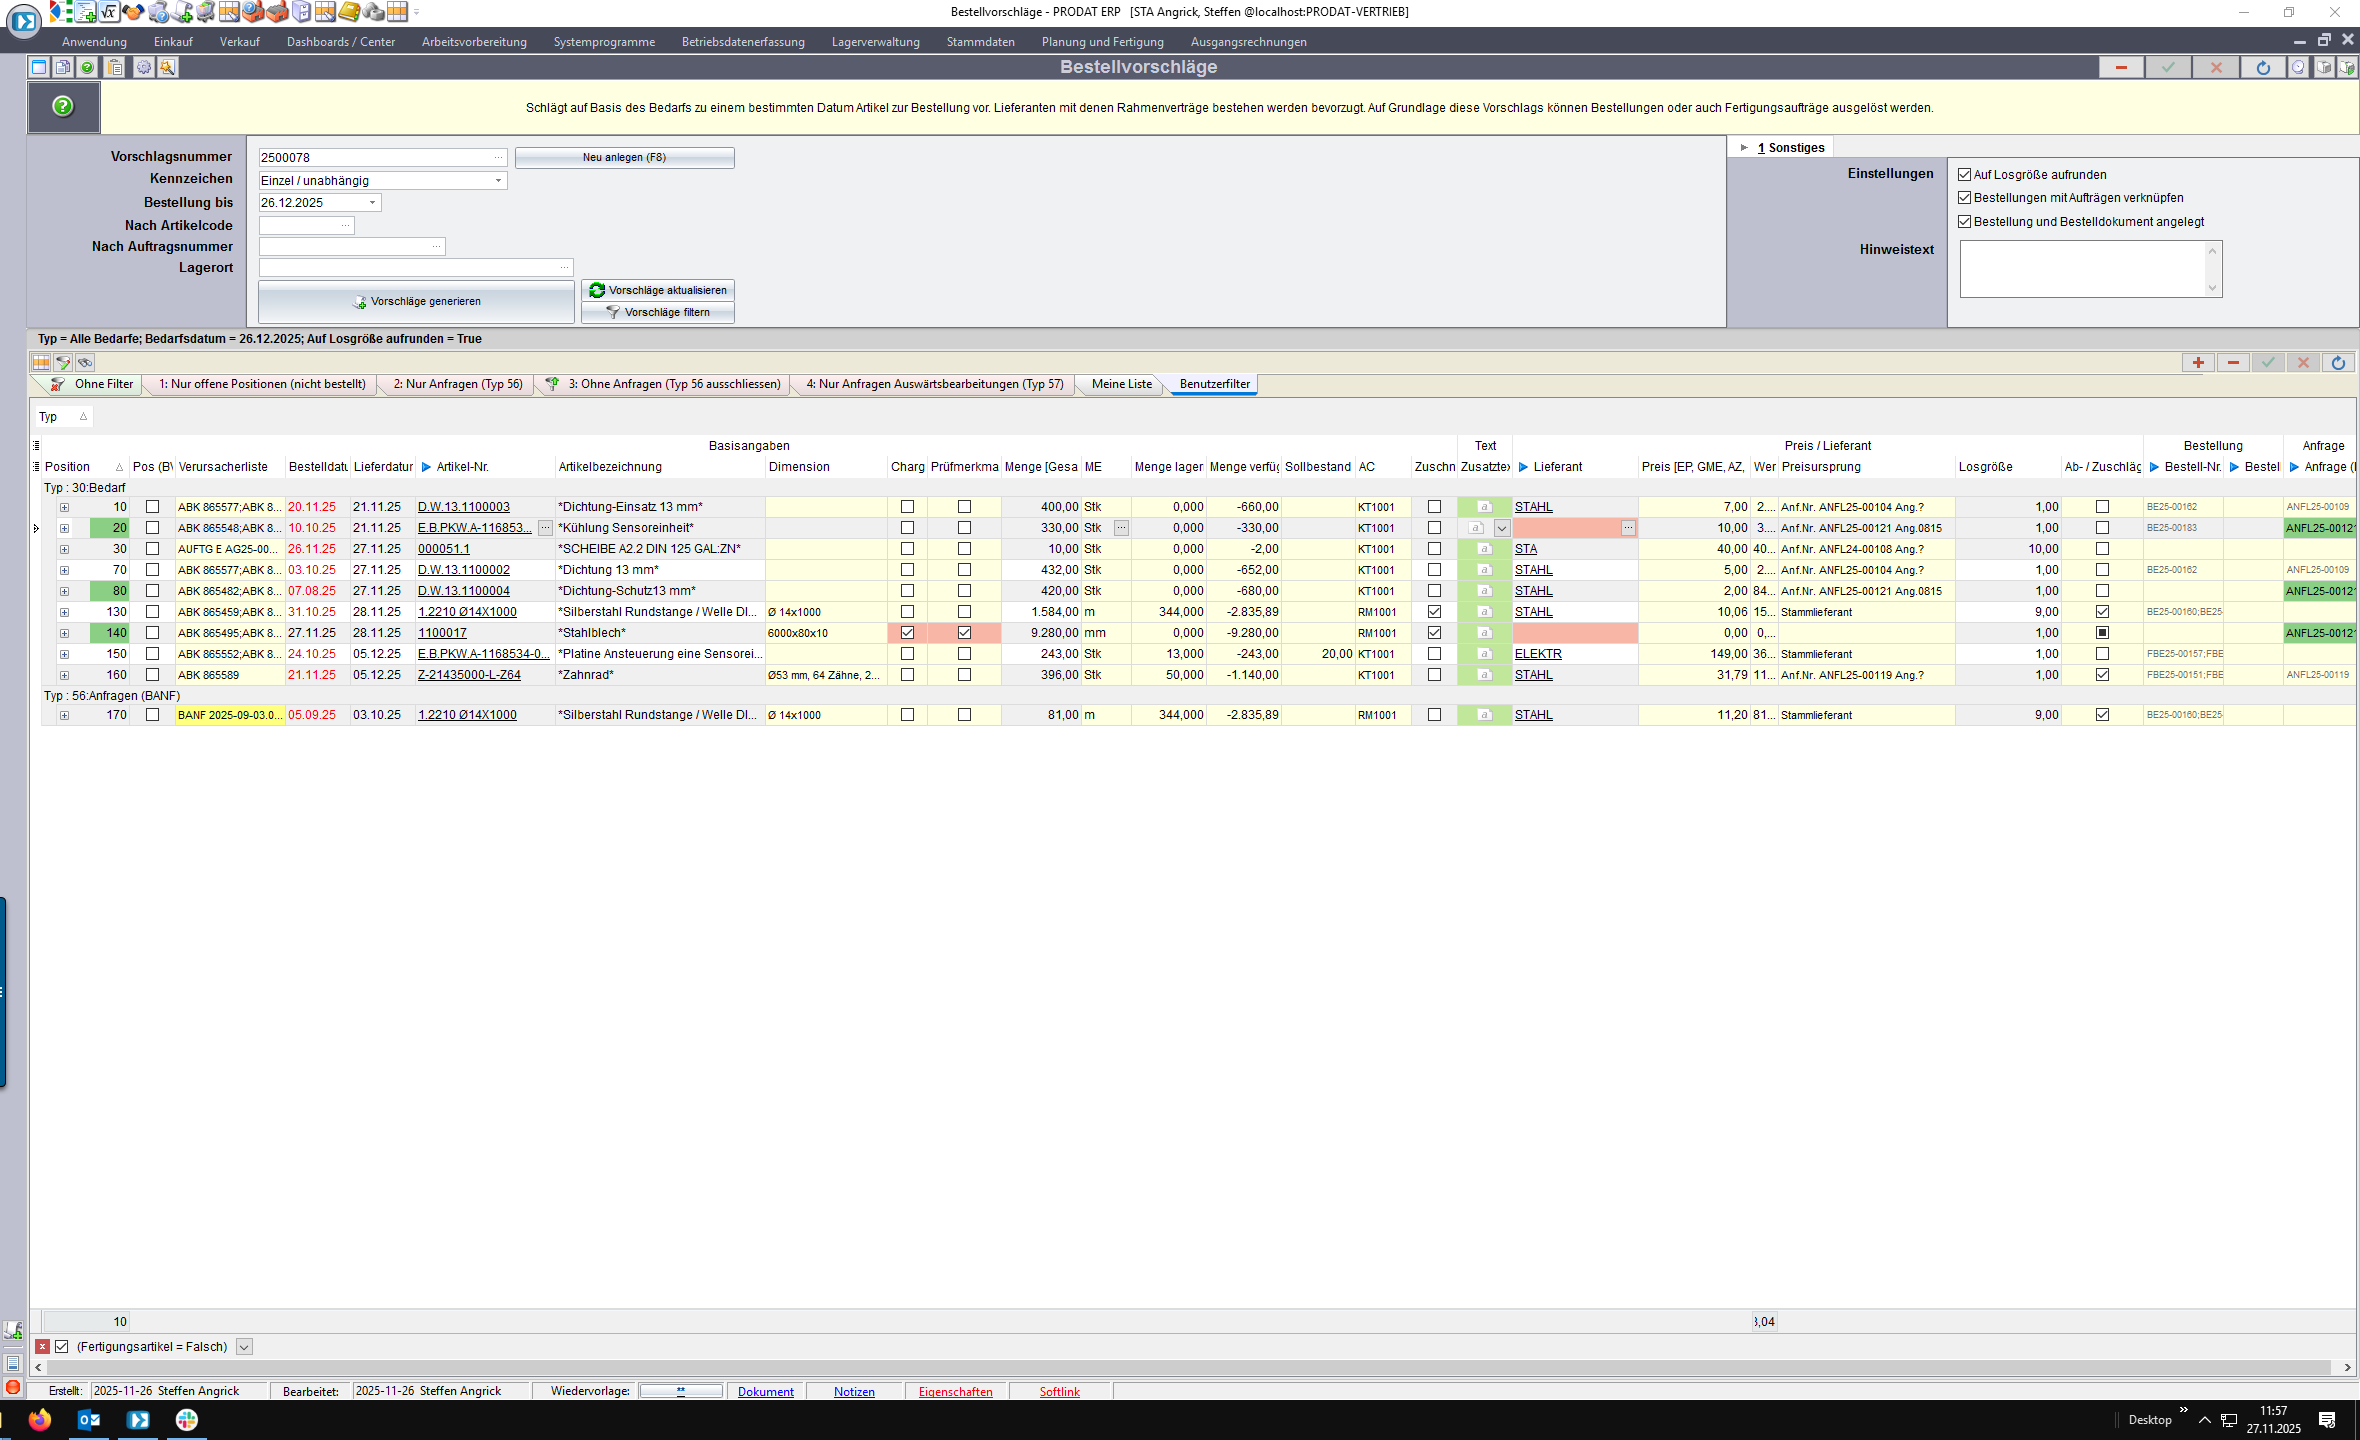
Task: Click 'Vorschläge generieren' button
Action: pos(416,301)
